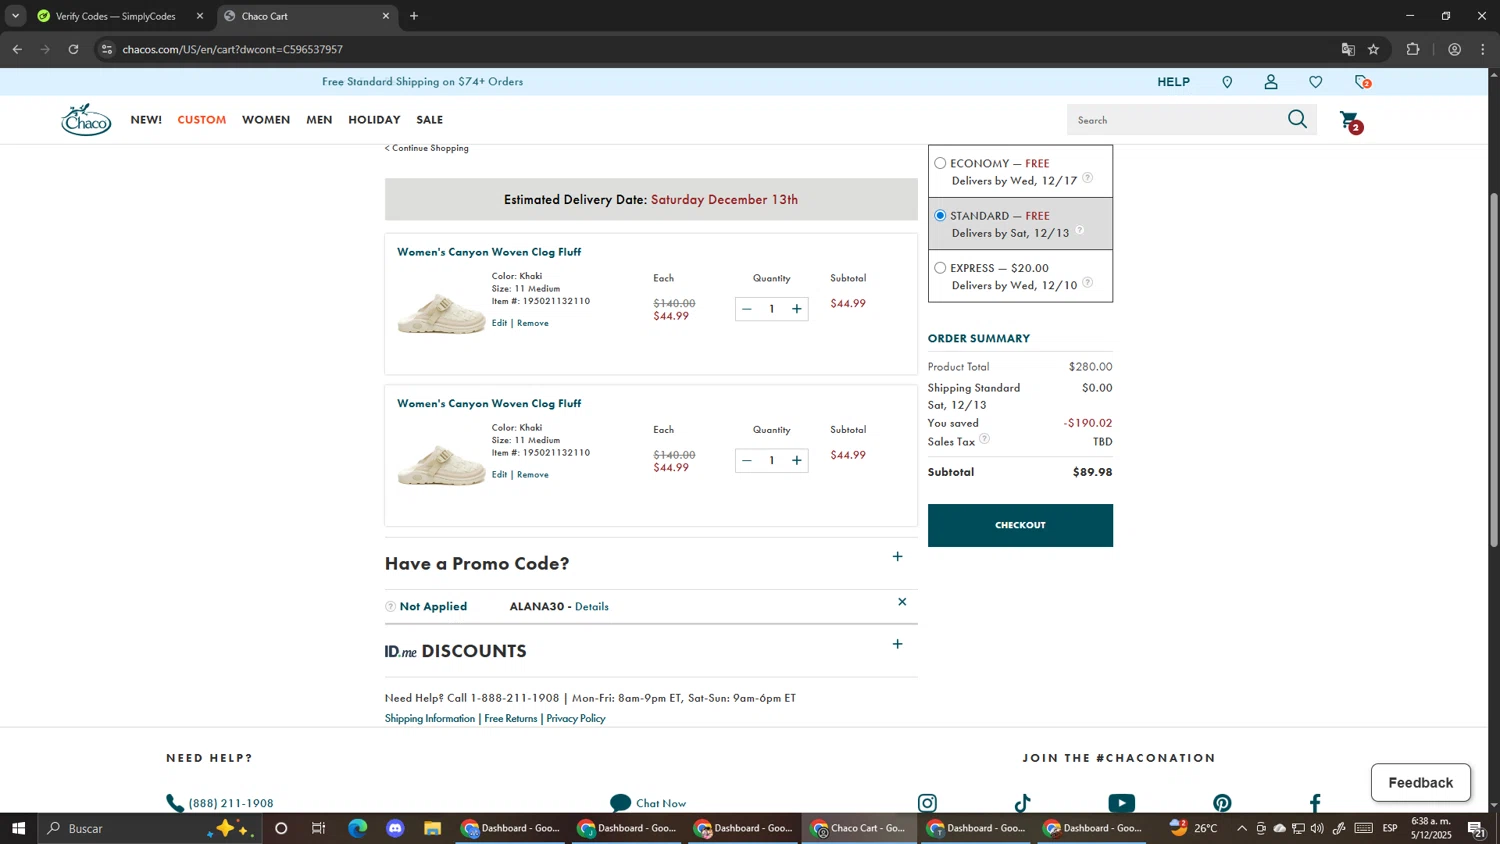Edit the second Canyon Woven Clog item
This screenshot has width=1500, height=844.
pyautogui.click(x=499, y=475)
